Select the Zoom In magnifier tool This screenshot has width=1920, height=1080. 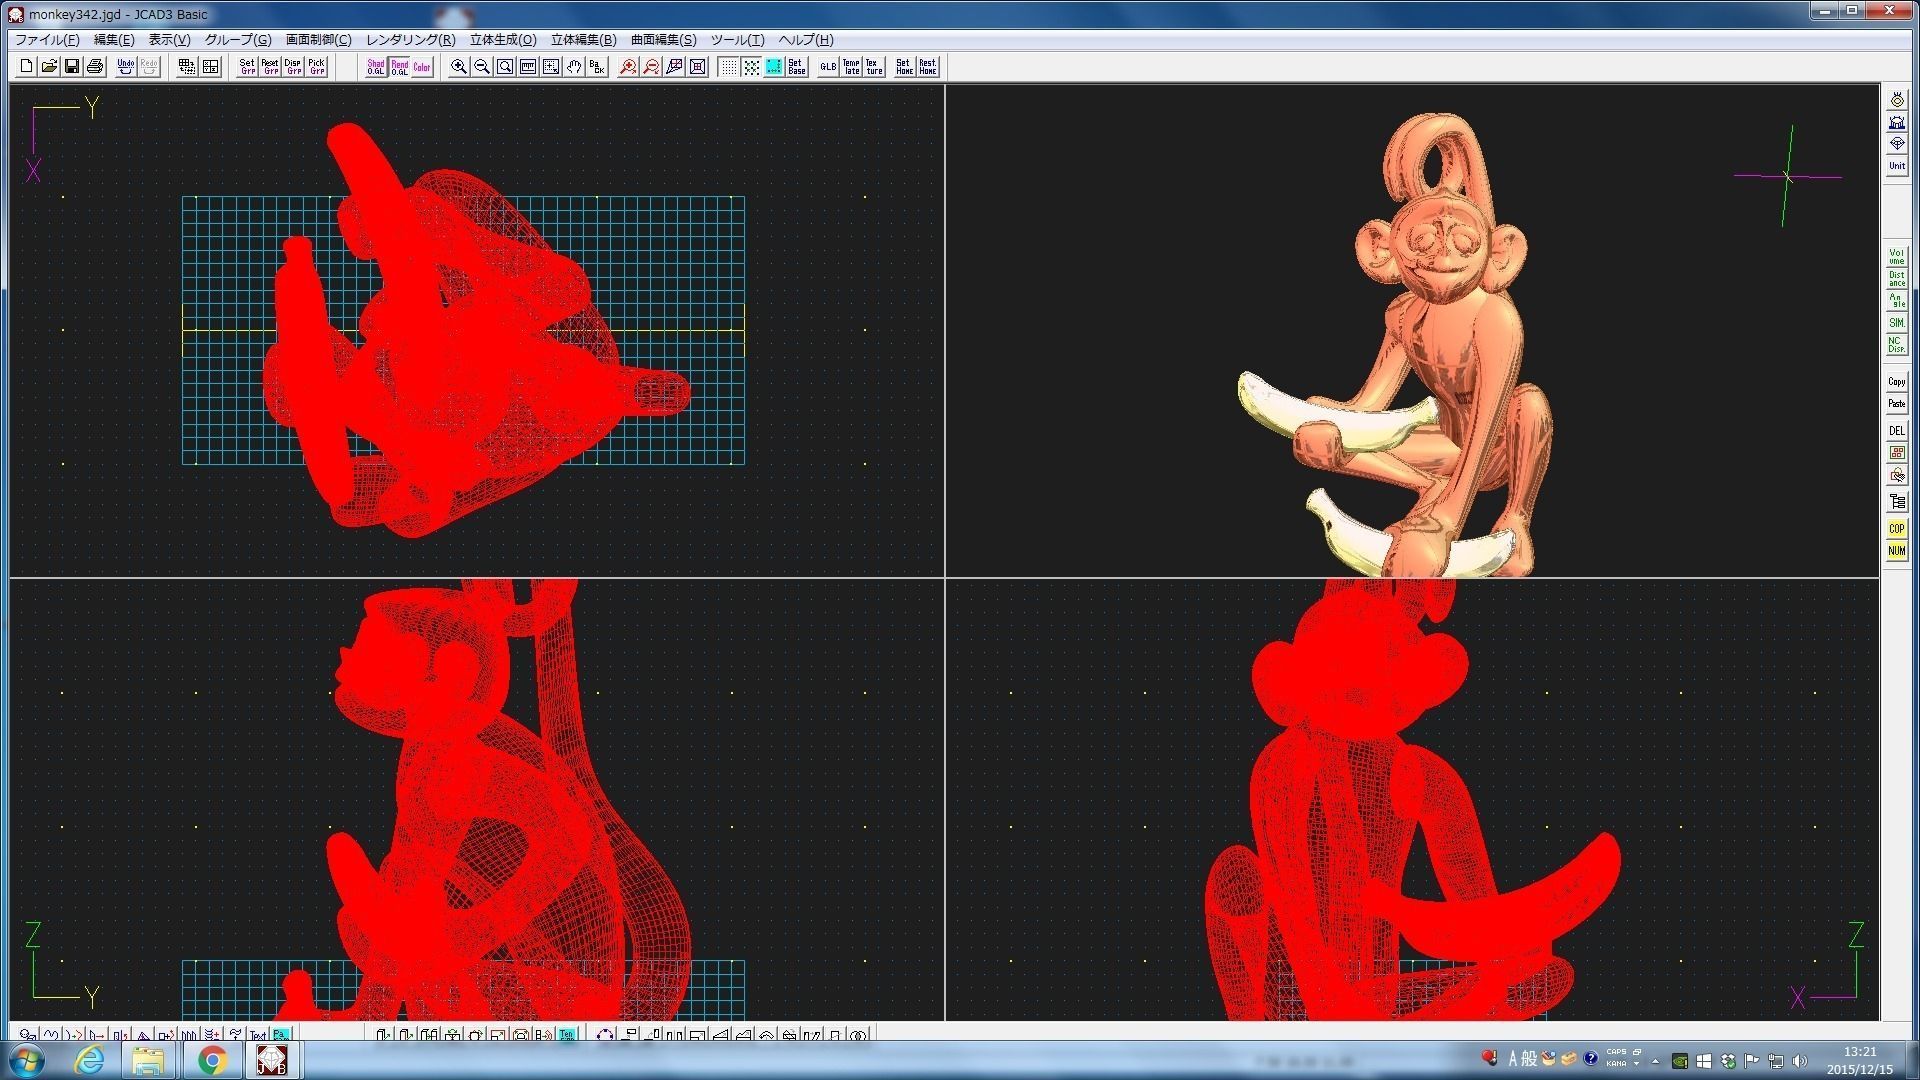(459, 67)
